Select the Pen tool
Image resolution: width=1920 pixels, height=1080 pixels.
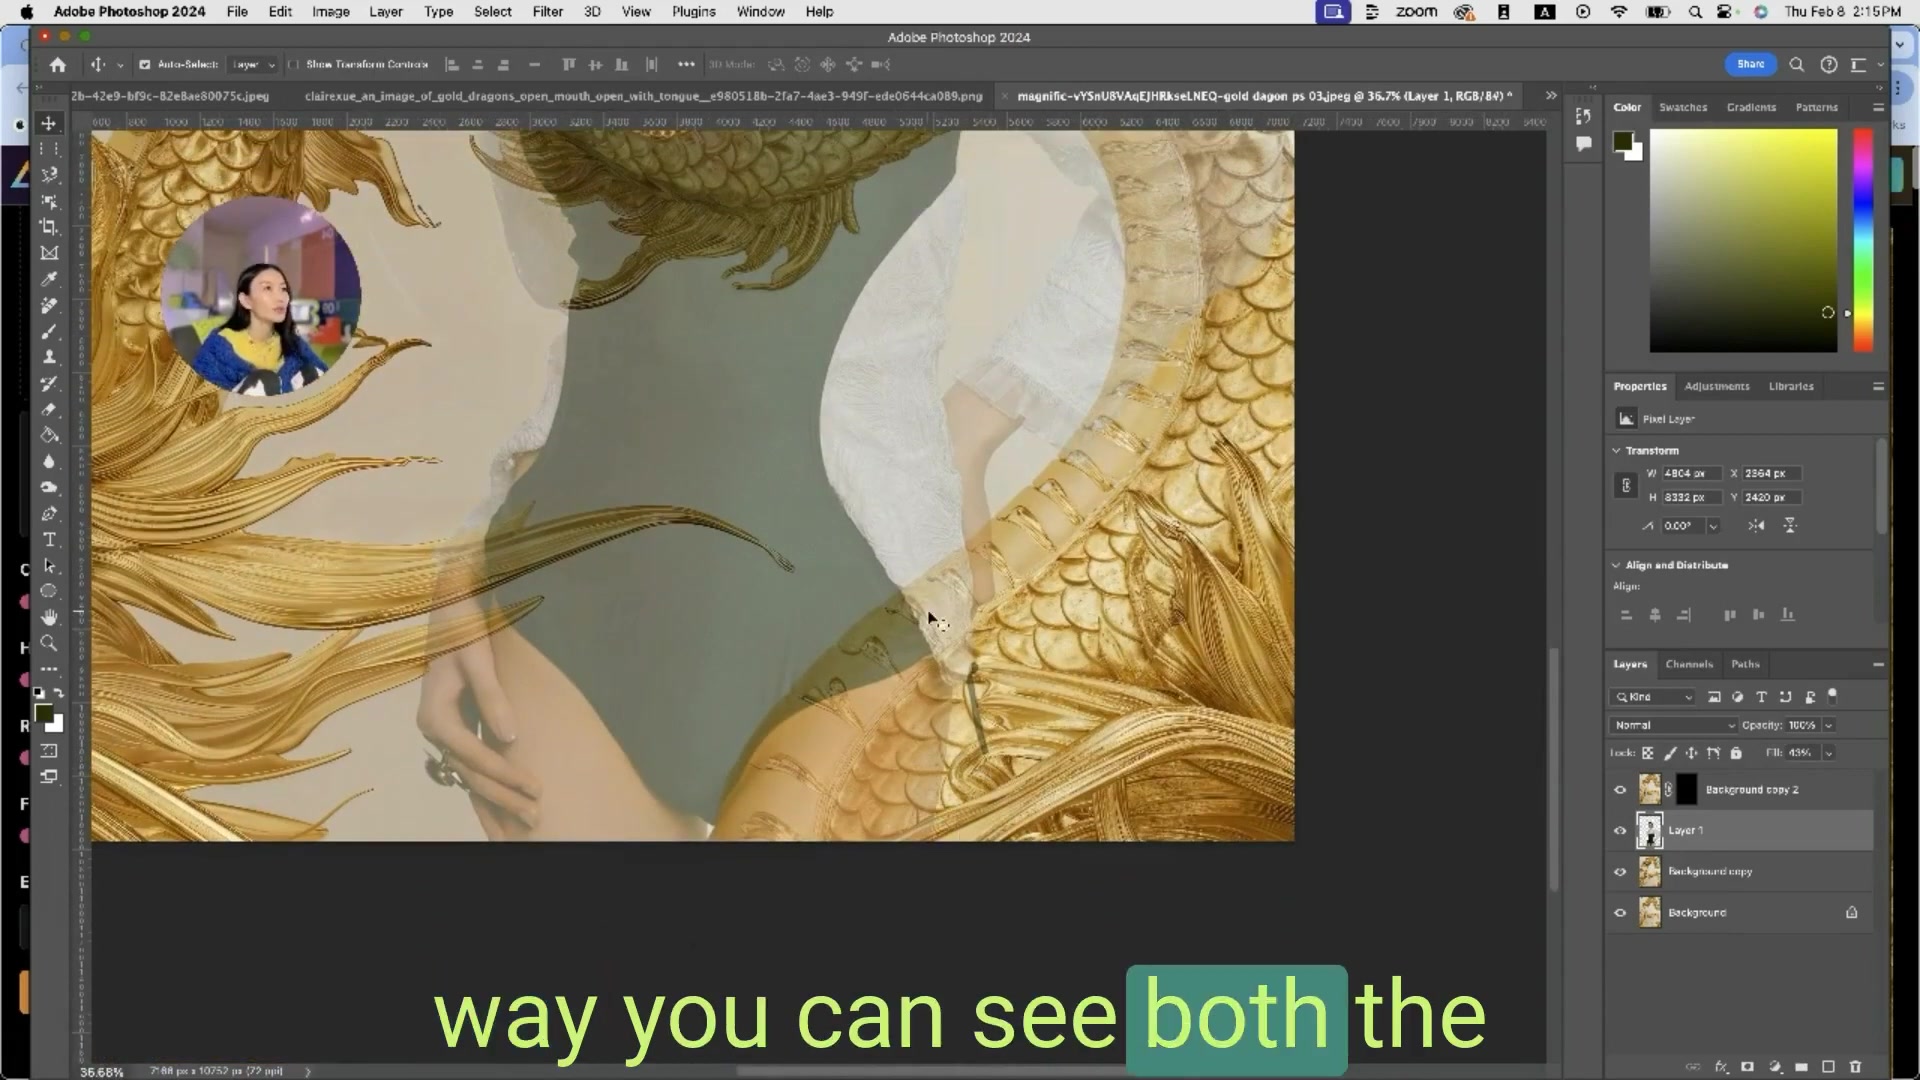coord(48,513)
